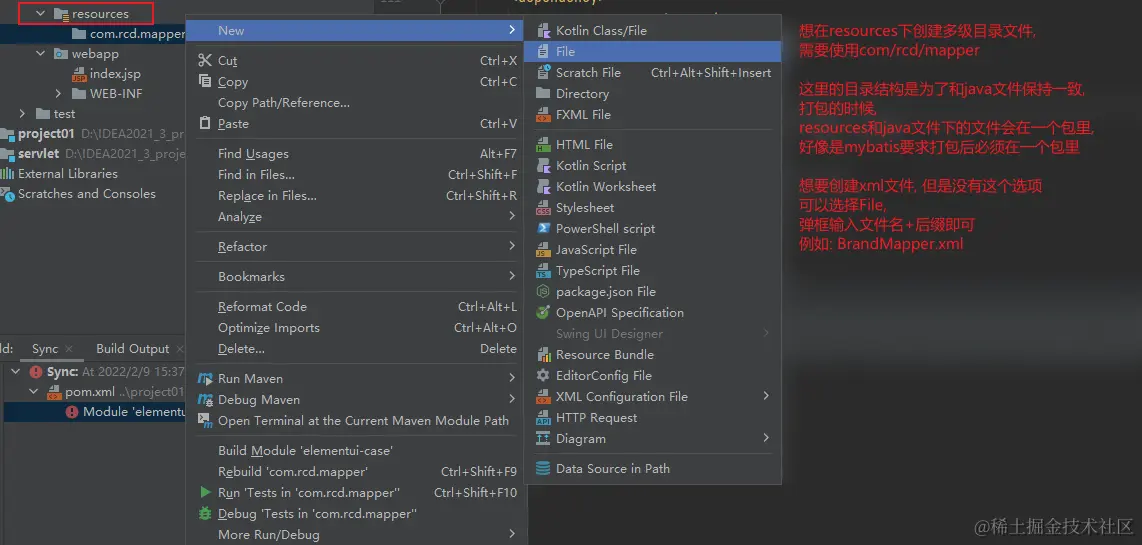Click the HTML File icon
Screen dimensions: 1142x545
(543, 144)
